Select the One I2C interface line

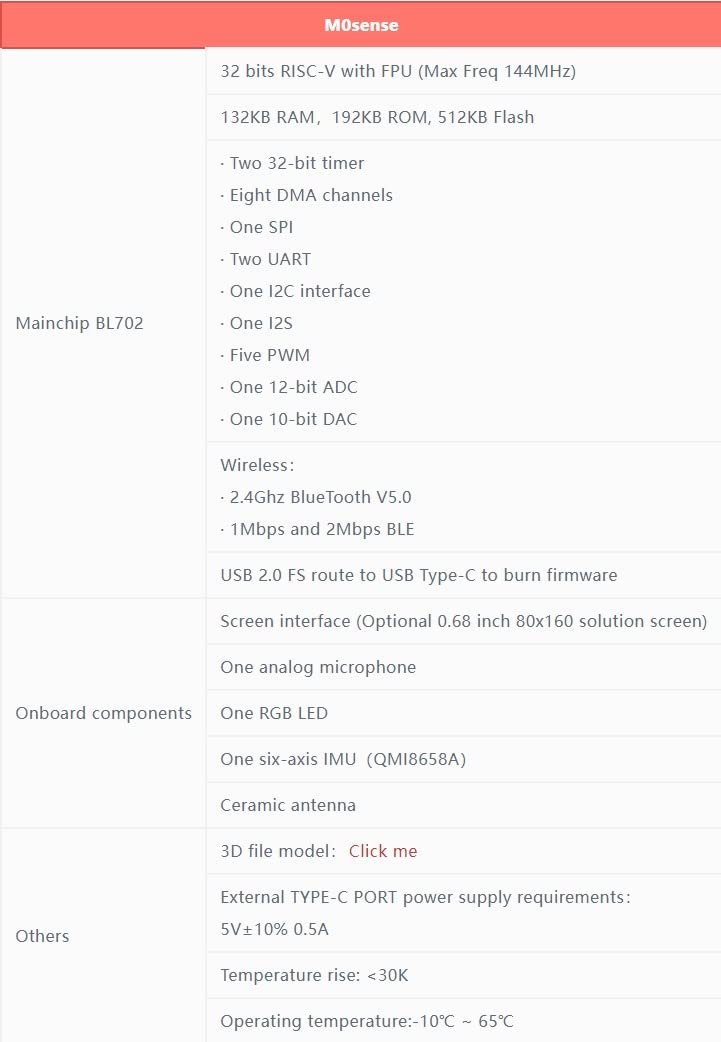(295, 291)
